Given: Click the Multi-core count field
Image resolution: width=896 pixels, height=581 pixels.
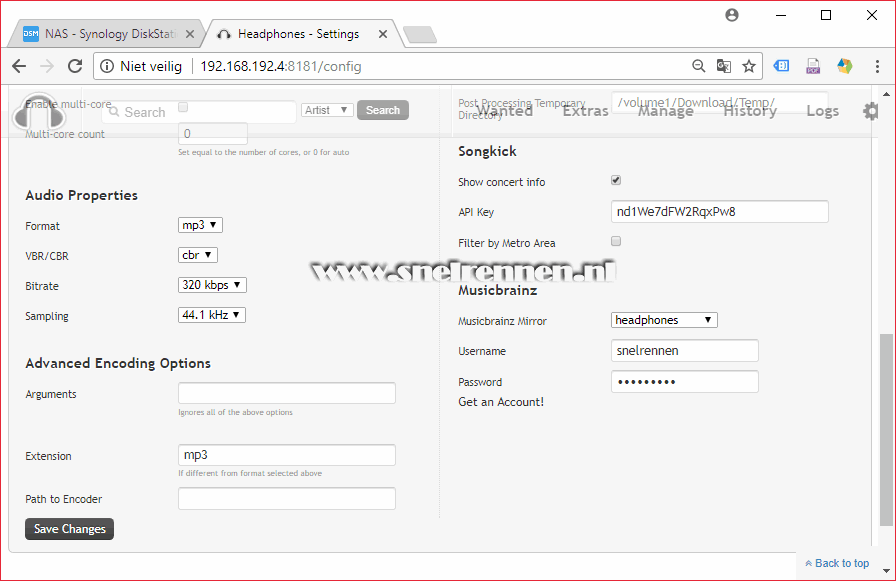Looking at the screenshot, I should click(213, 134).
